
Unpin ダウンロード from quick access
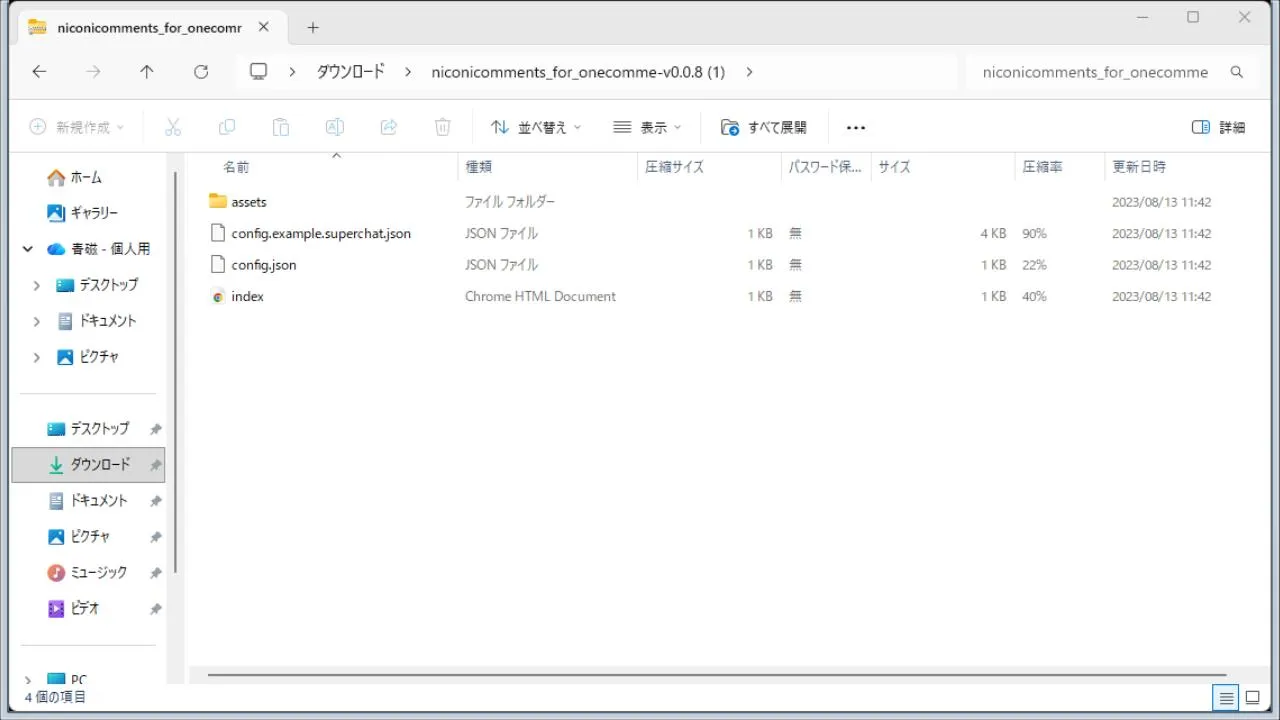click(x=155, y=465)
